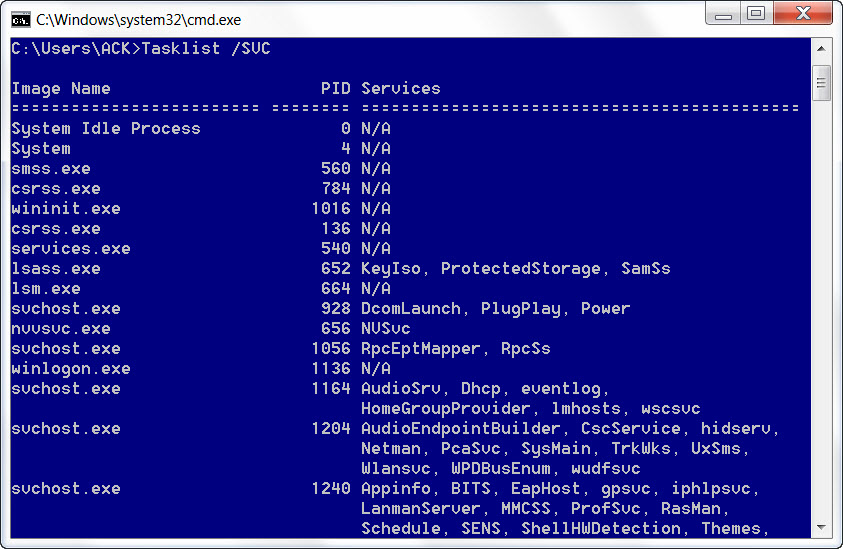
Task: Click the Image Name column header
Action: [x=61, y=89]
